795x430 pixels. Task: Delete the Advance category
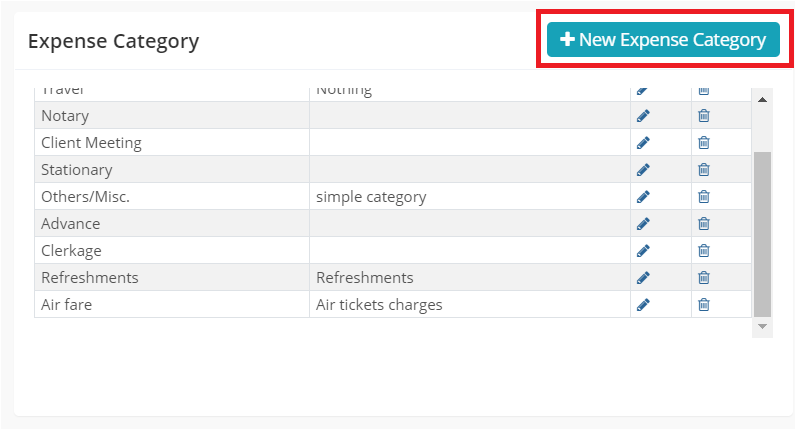click(x=703, y=224)
